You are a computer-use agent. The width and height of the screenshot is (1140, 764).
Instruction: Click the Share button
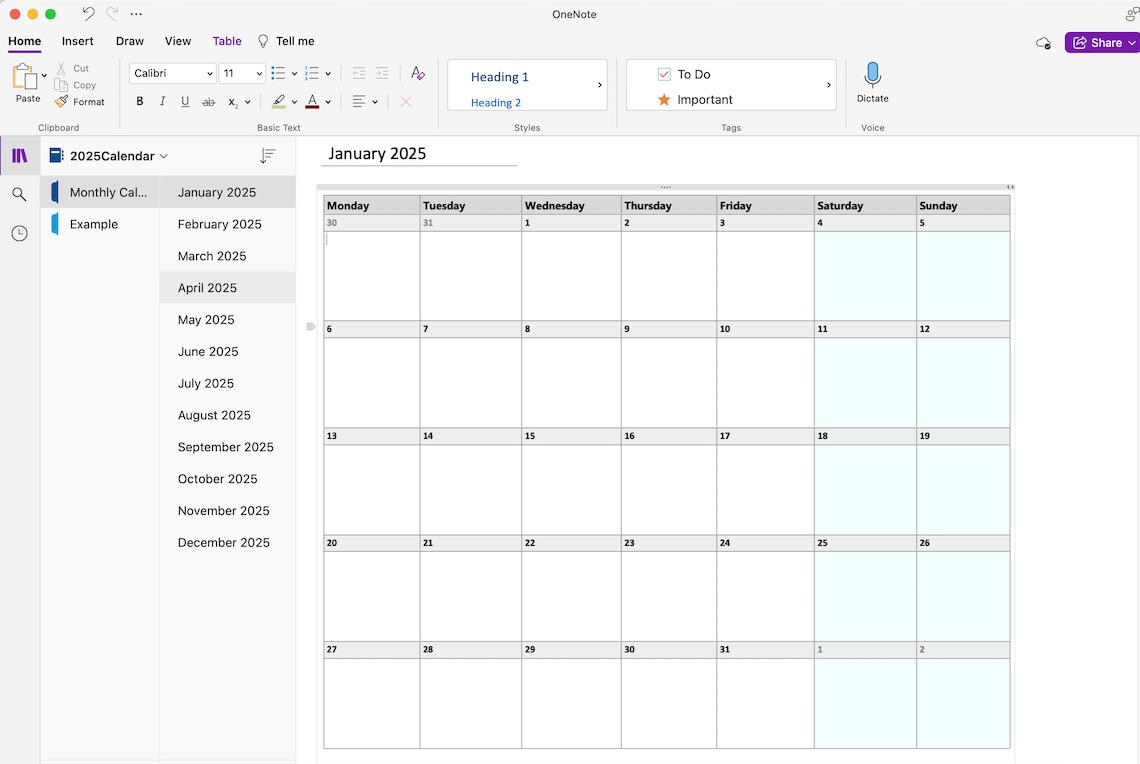(1101, 42)
